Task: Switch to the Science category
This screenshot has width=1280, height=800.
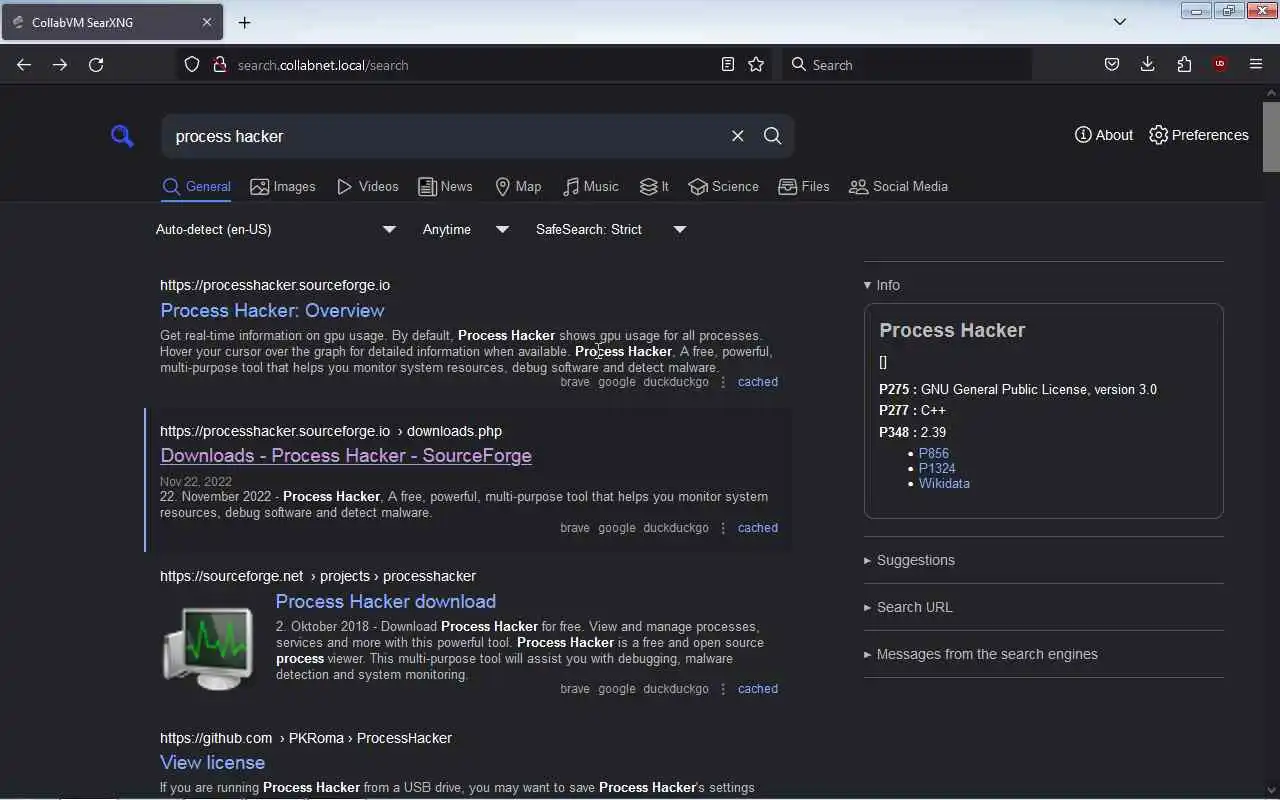Action: coord(724,187)
